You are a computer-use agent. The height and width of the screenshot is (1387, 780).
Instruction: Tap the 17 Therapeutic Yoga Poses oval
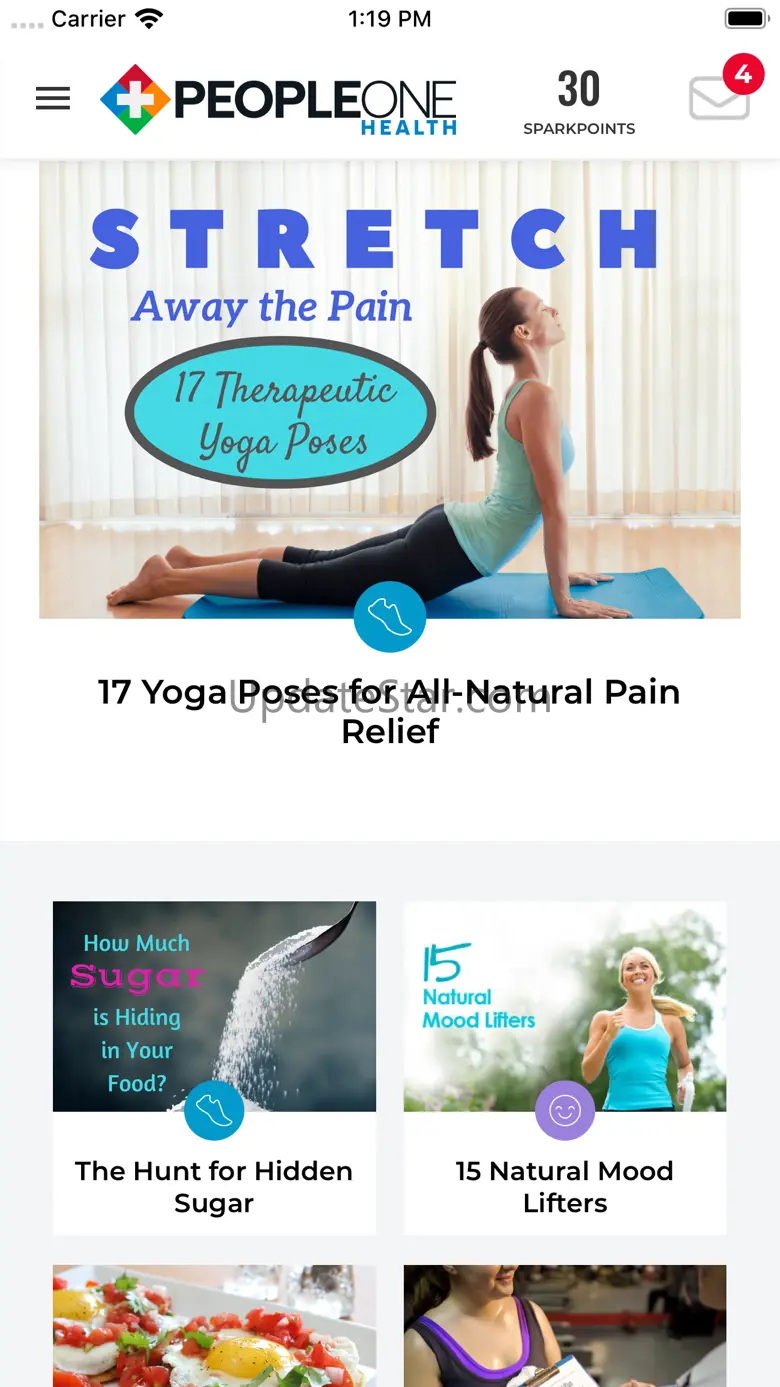[x=280, y=412]
